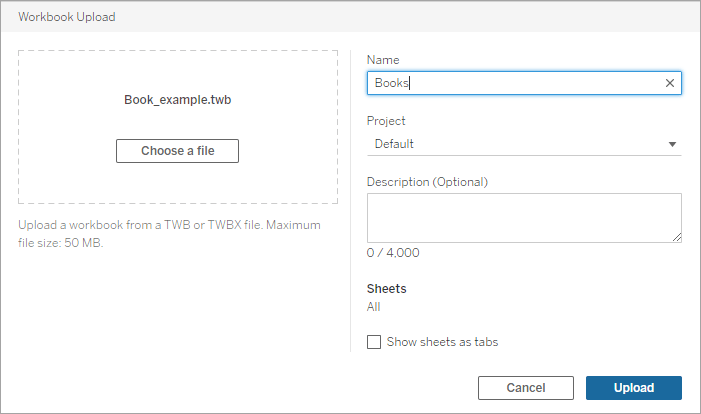Click the Choose a file button

point(177,151)
